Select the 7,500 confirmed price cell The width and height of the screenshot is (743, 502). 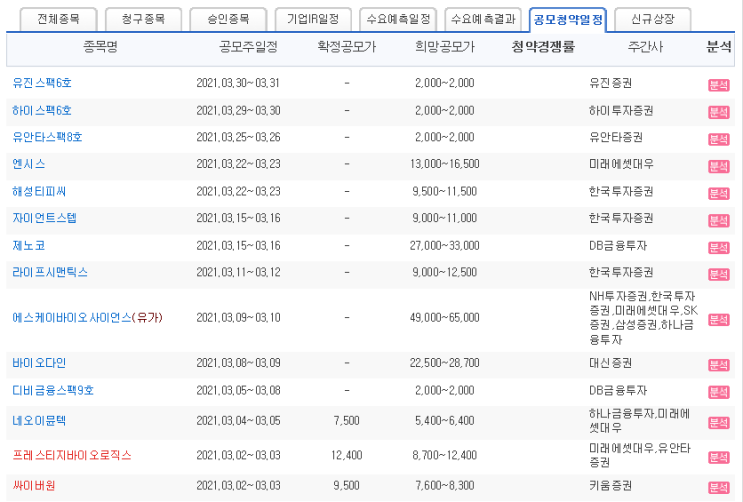point(346,421)
